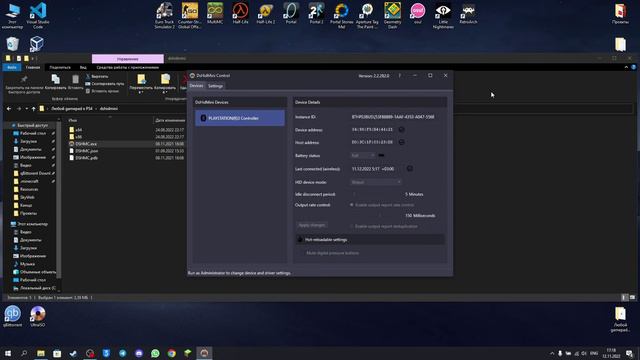
Task: Open Aperture Tag desktop shortcut
Action: click(x=367, y=16)
